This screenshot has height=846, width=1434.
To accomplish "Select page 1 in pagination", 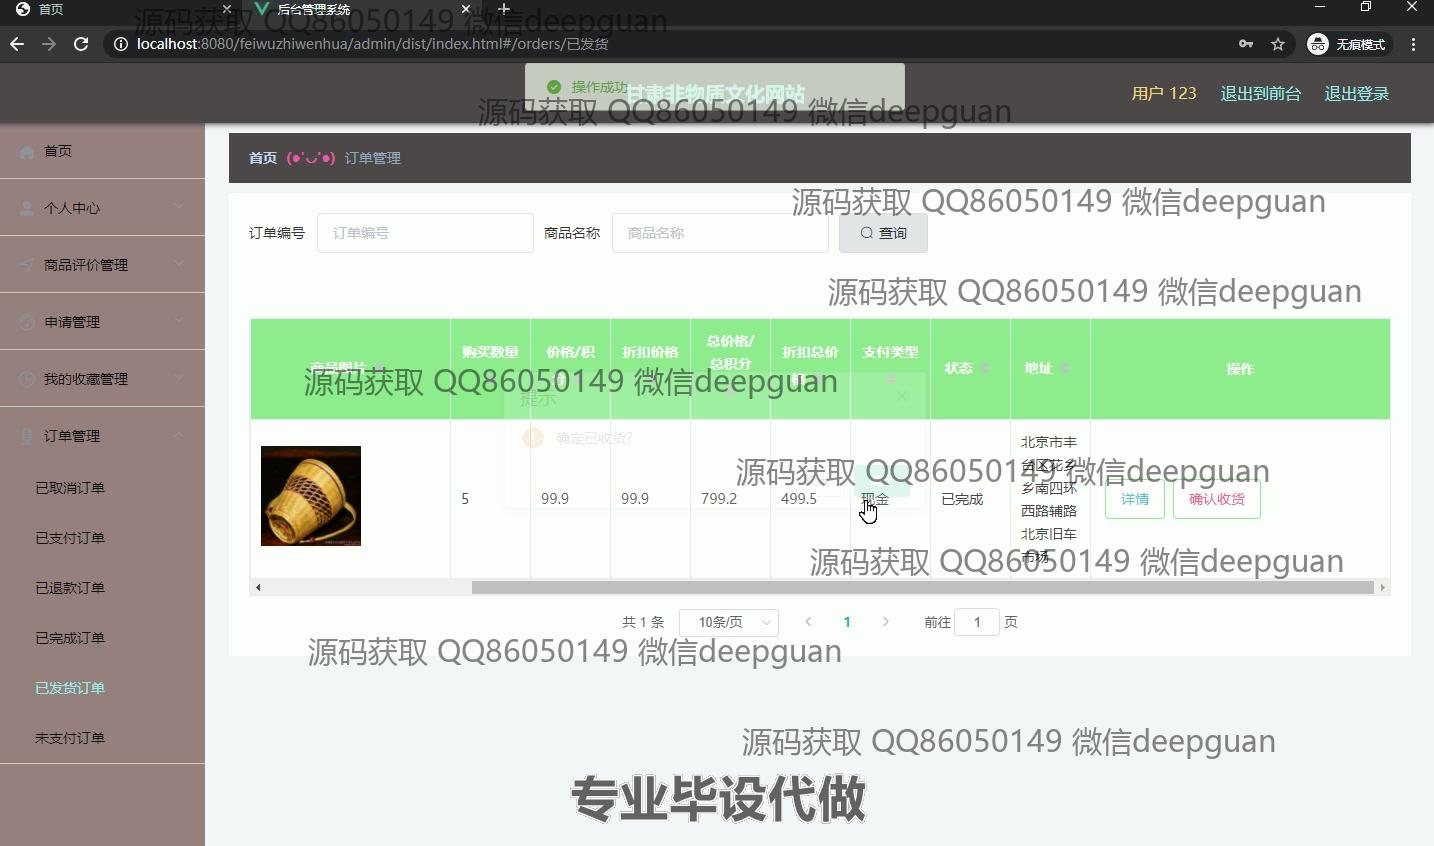I will coord(847,622).
